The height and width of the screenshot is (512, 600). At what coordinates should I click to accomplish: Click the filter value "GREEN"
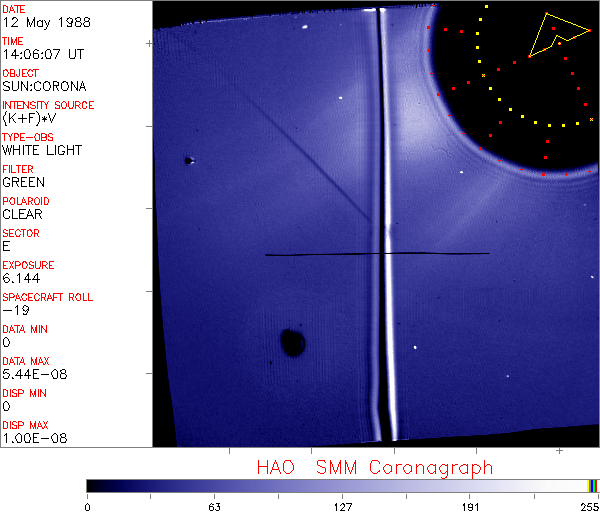coord(23,182)
